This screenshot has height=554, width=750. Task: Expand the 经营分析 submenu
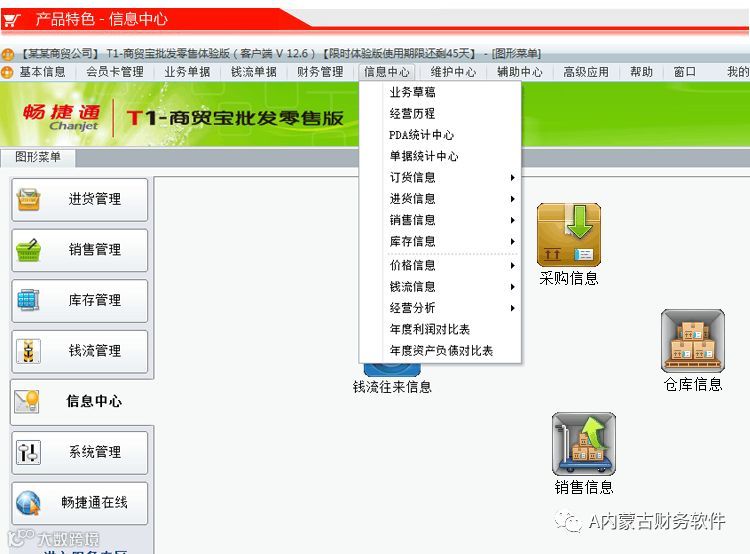coord(440,308)
